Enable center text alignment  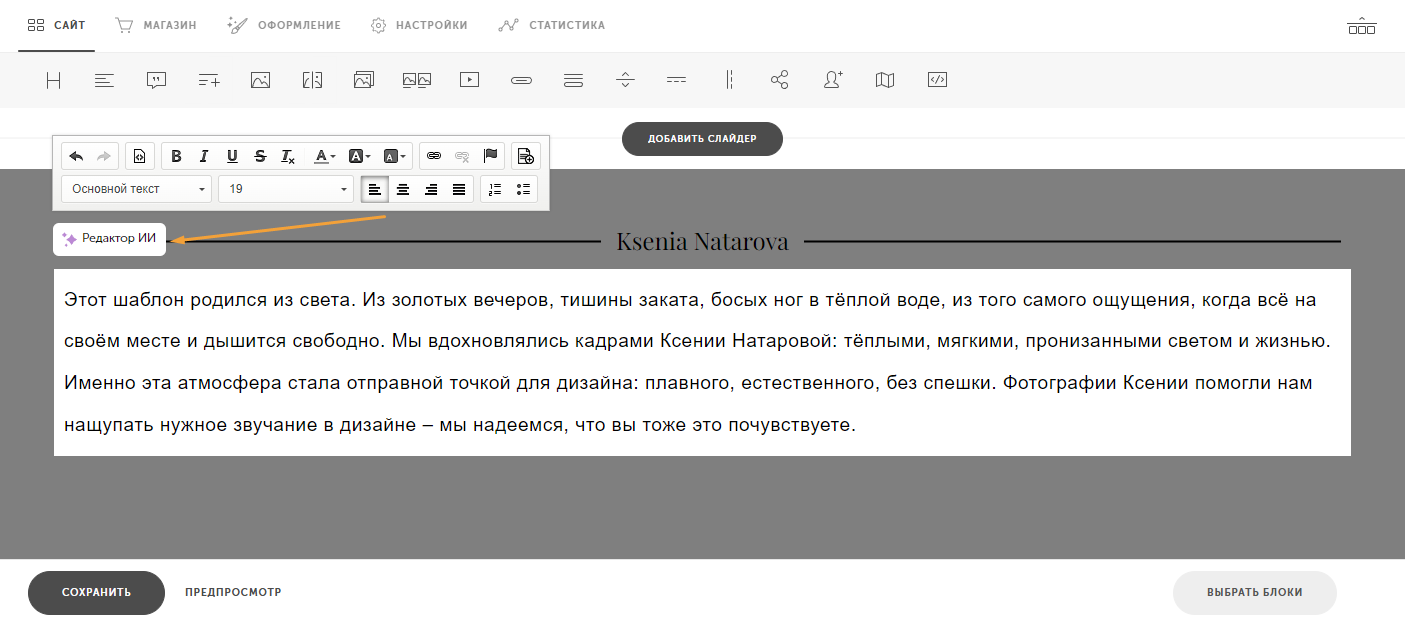point(403,189)
